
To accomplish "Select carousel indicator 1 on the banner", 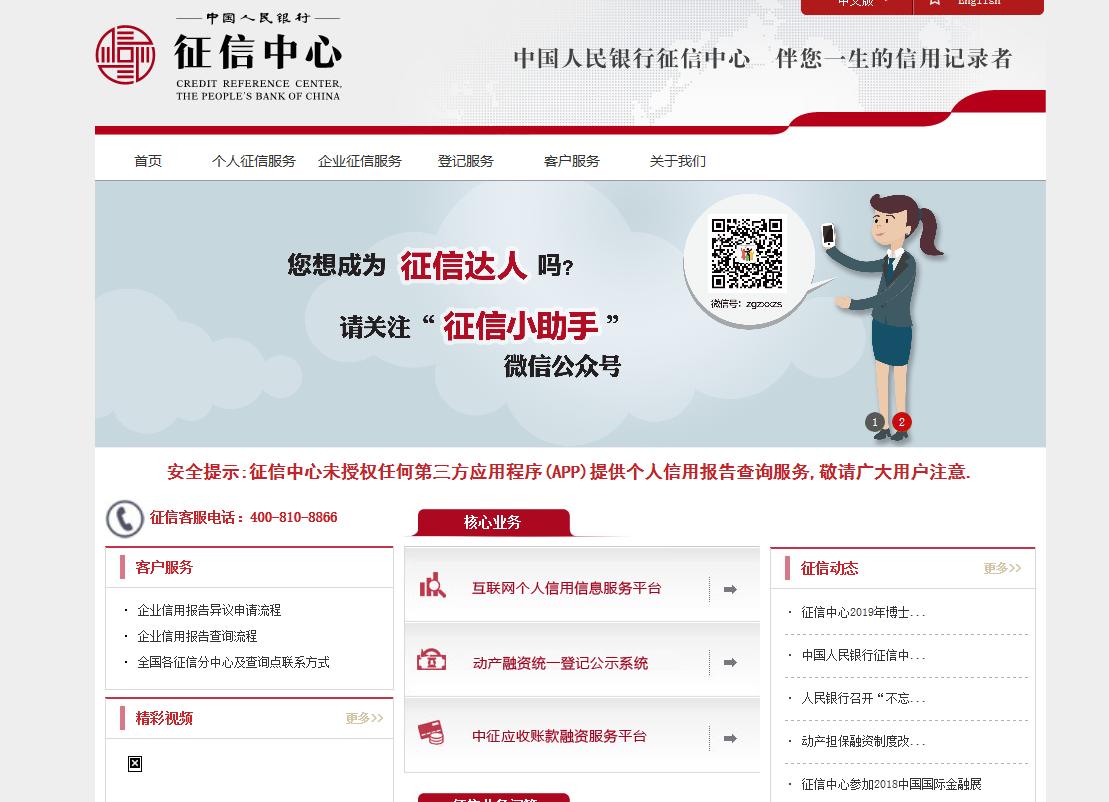I will [874, 422].
